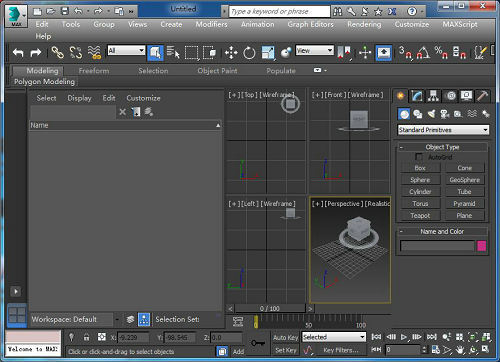
Task: Select the Rotate tool
Action: (249, 53)
